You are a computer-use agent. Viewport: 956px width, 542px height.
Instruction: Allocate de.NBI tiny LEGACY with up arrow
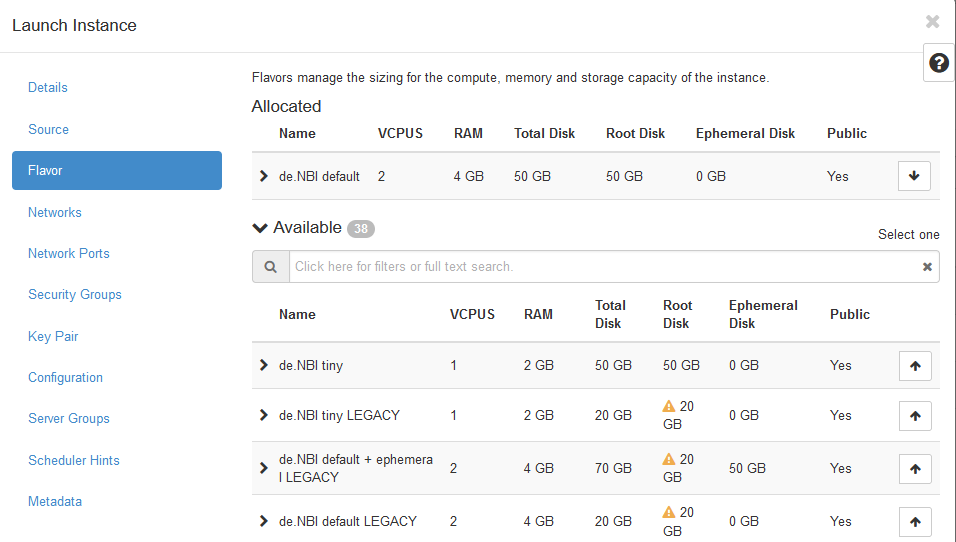pyautogui.click(x=914, y=416)
